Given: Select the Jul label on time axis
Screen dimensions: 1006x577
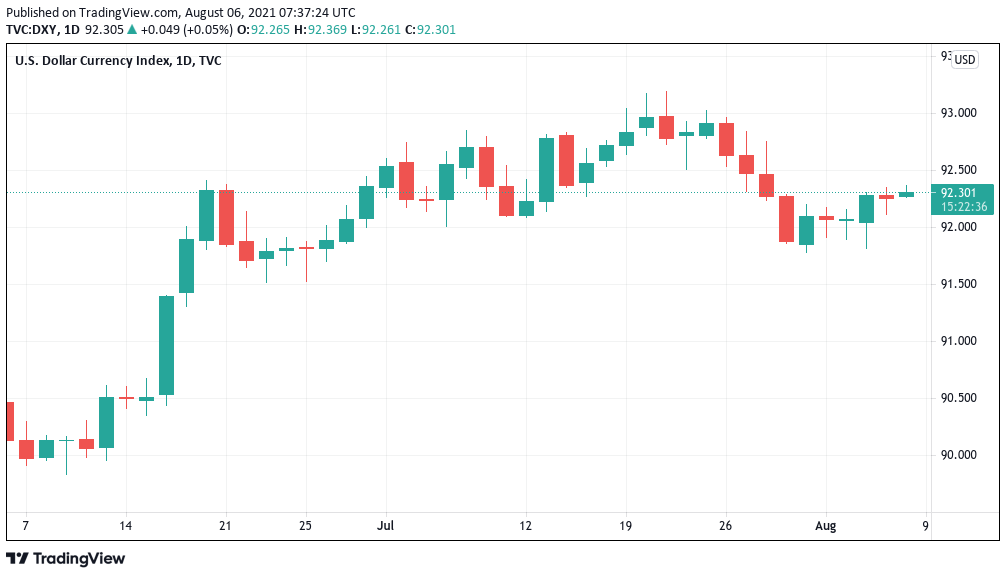Looking at the screenshot, I should (386, 525).
